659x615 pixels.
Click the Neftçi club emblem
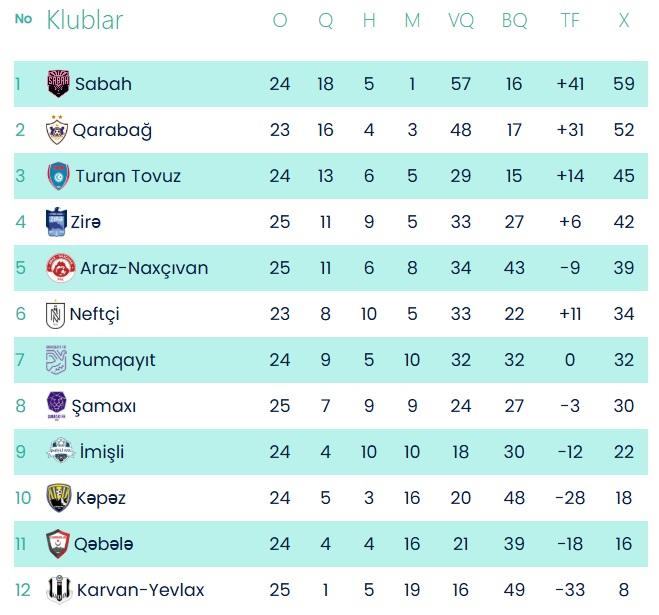click(56, 314)
